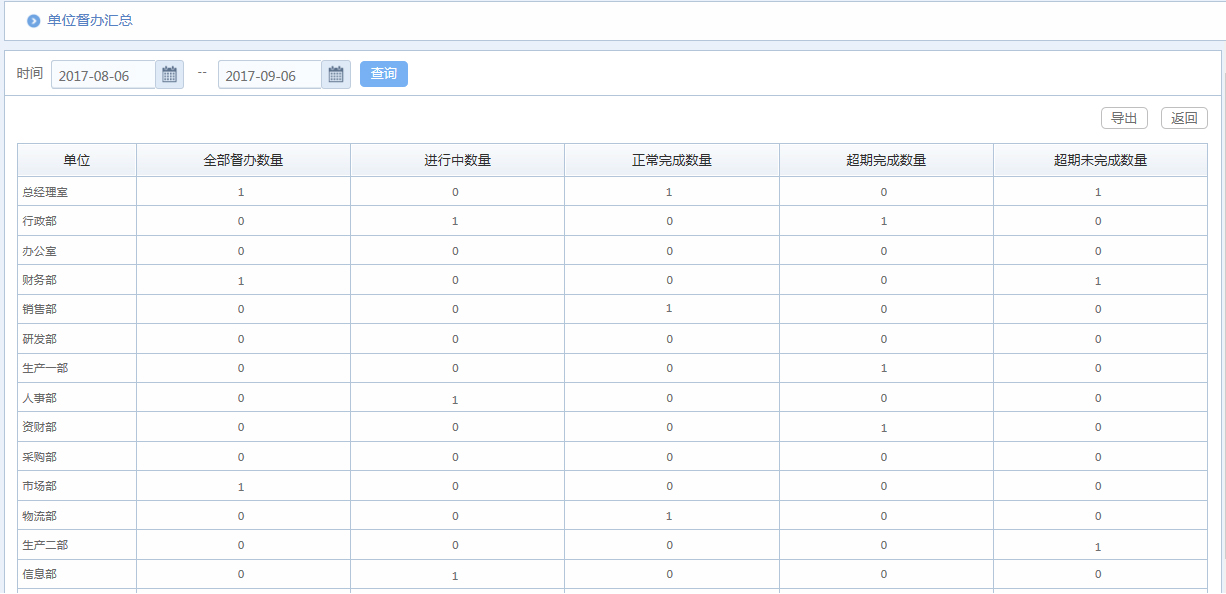Click the 正常完成数量 column header

coord(670,160)
